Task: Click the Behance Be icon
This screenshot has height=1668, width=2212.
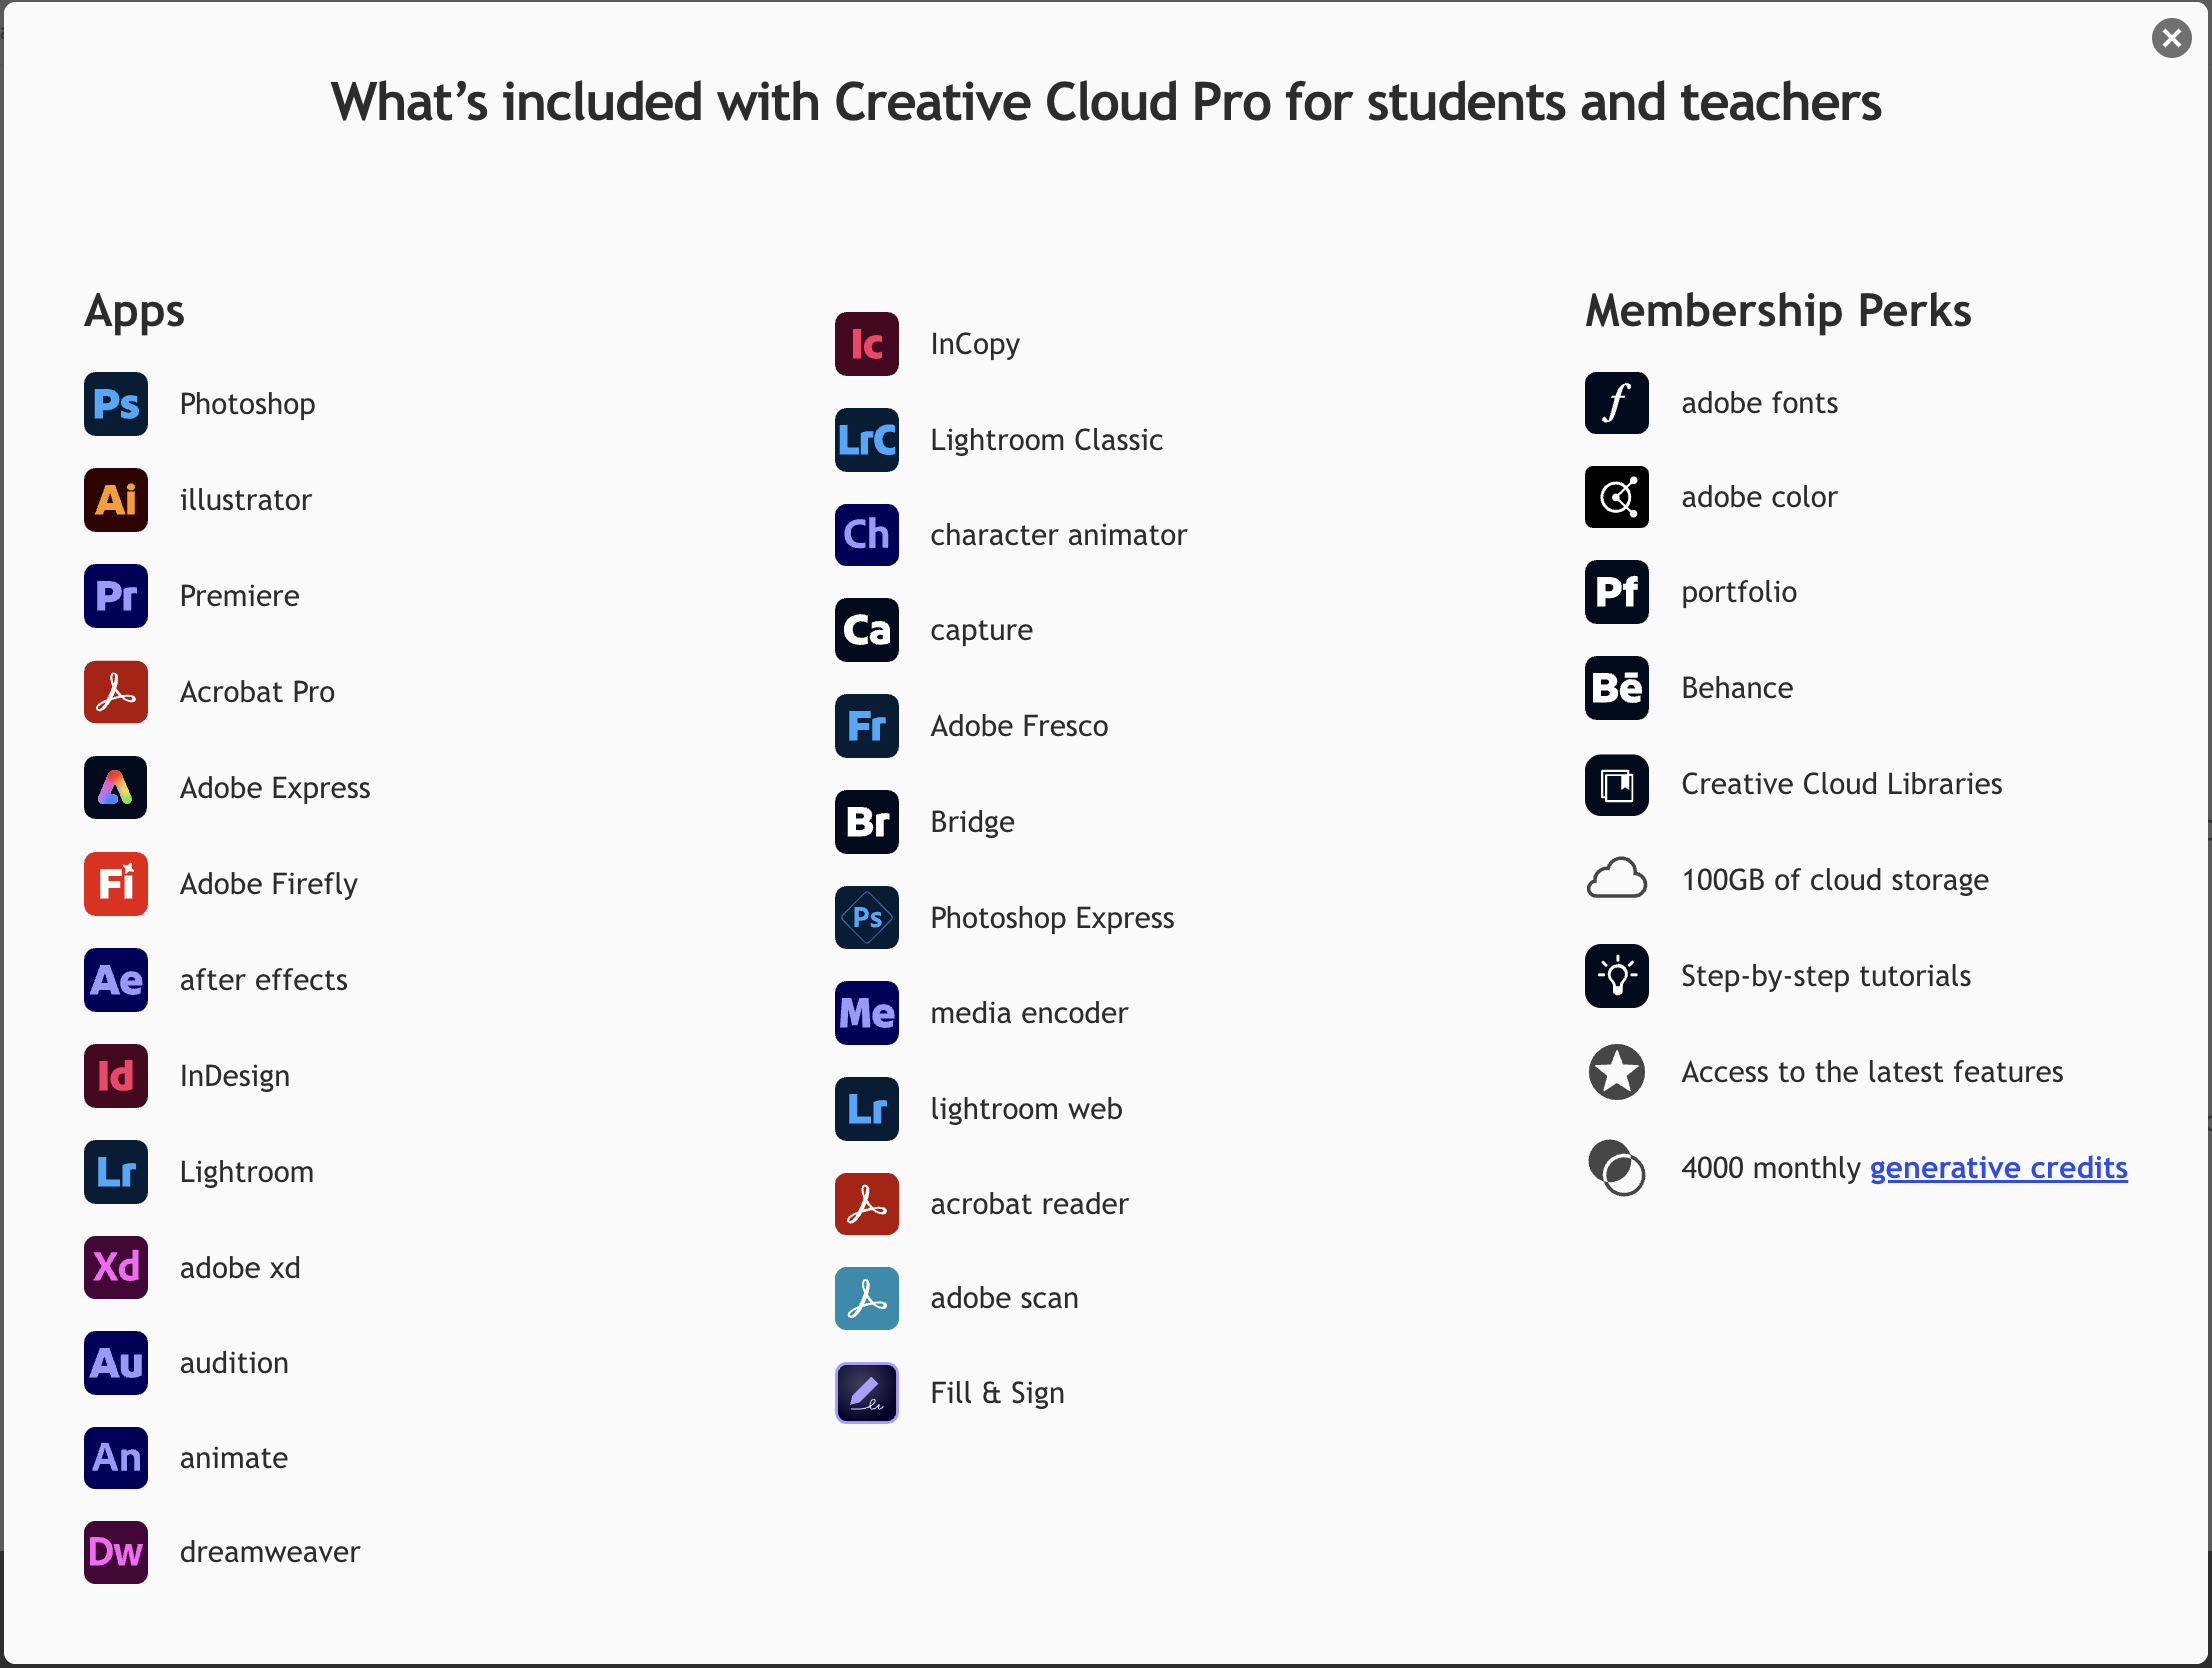Action: point(1617,688)
